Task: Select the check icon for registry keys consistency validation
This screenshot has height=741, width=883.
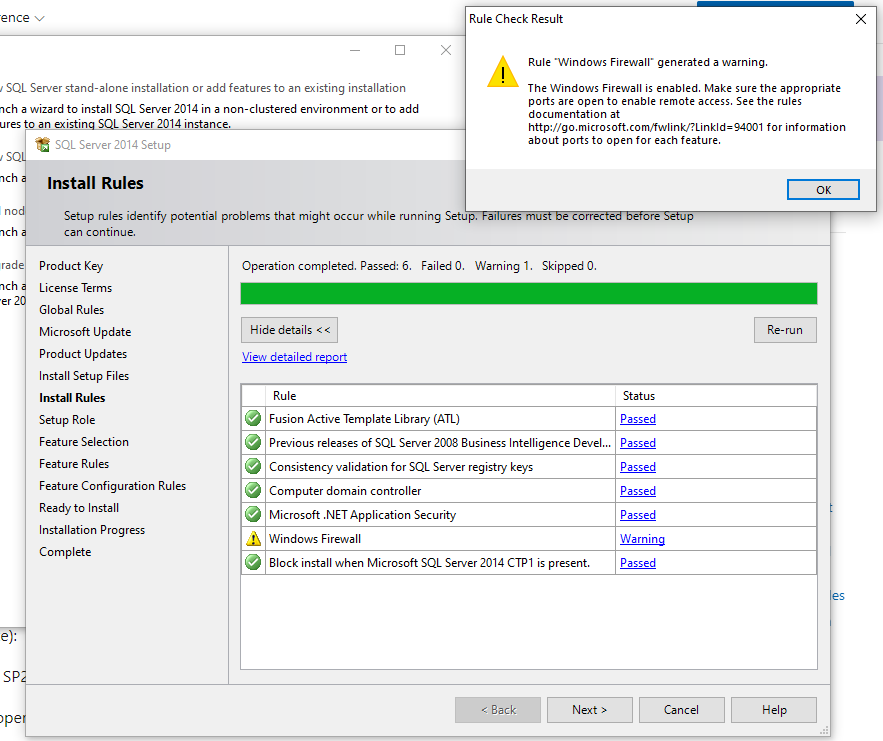Action: coord(252,466)
